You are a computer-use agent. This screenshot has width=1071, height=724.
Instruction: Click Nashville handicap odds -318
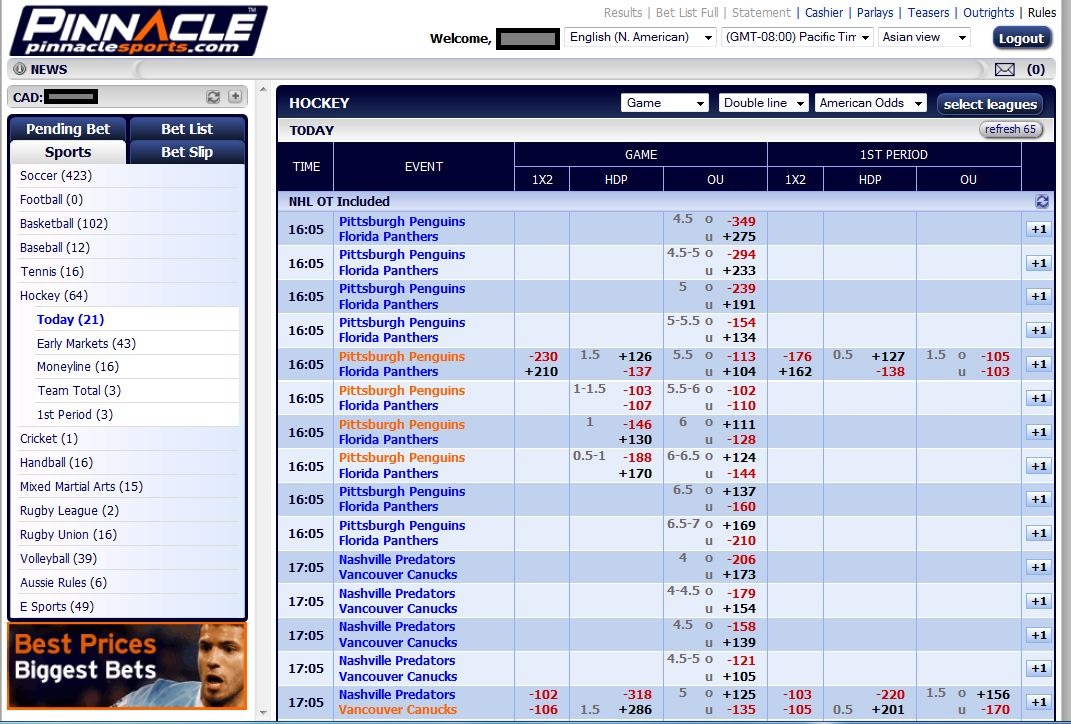click(637, 695)
